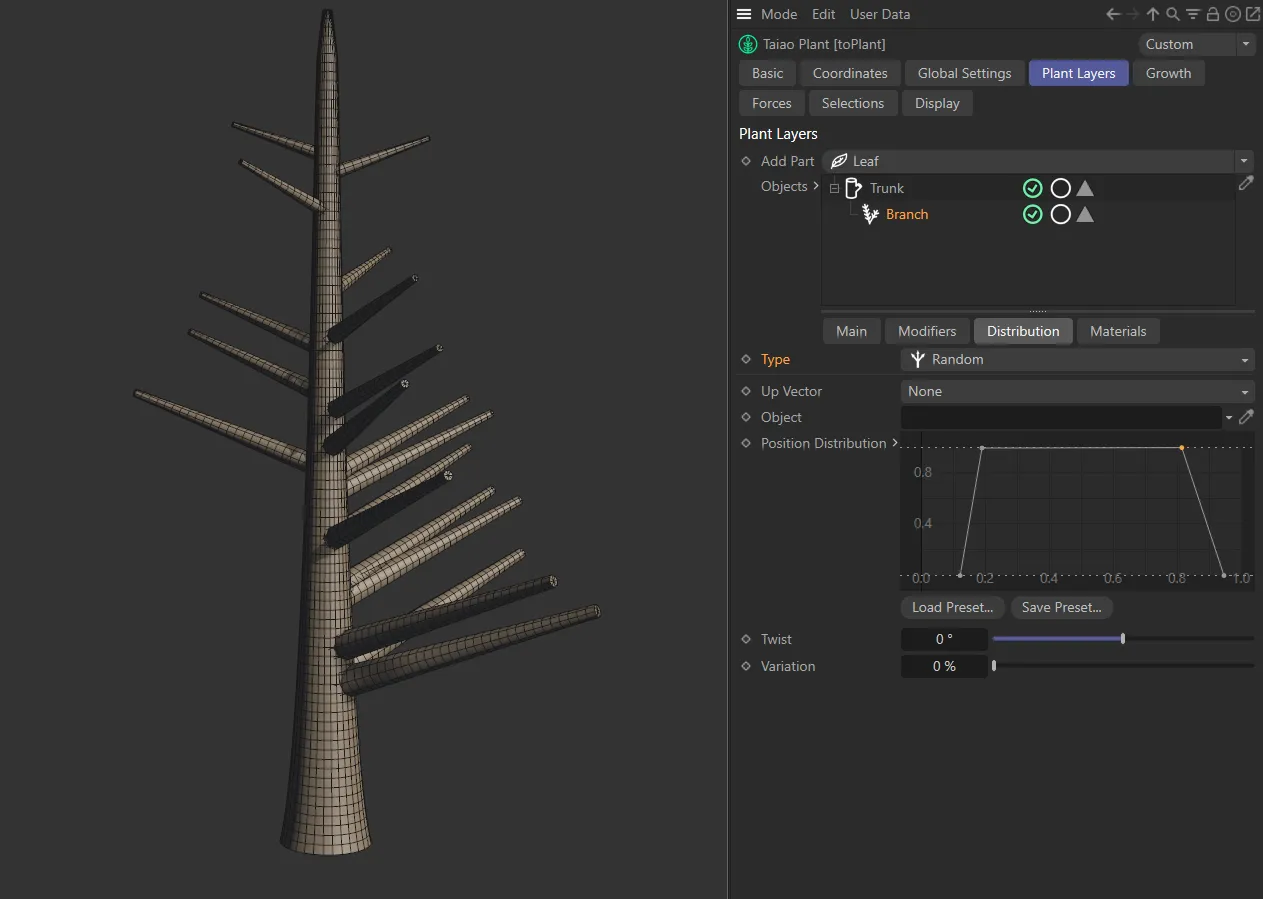
Task: Switch to the Growth tab
Action: [1168, 73]
